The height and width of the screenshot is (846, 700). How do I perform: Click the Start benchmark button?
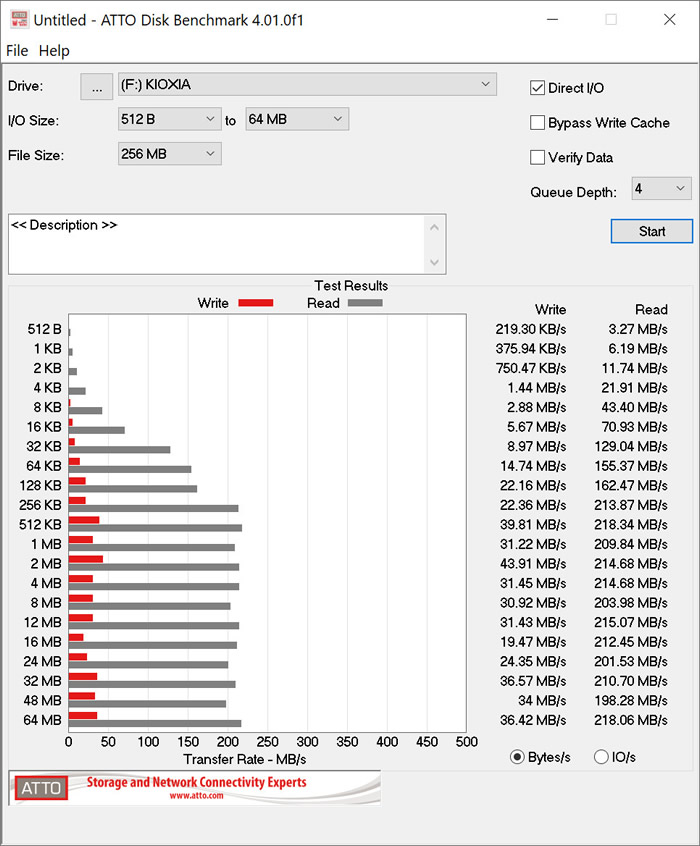[651, 231]
